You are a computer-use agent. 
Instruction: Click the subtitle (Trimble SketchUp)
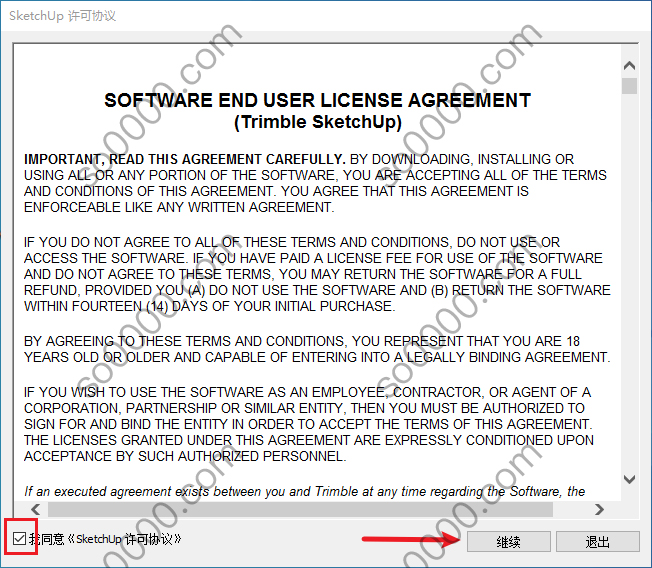point(318,122)
